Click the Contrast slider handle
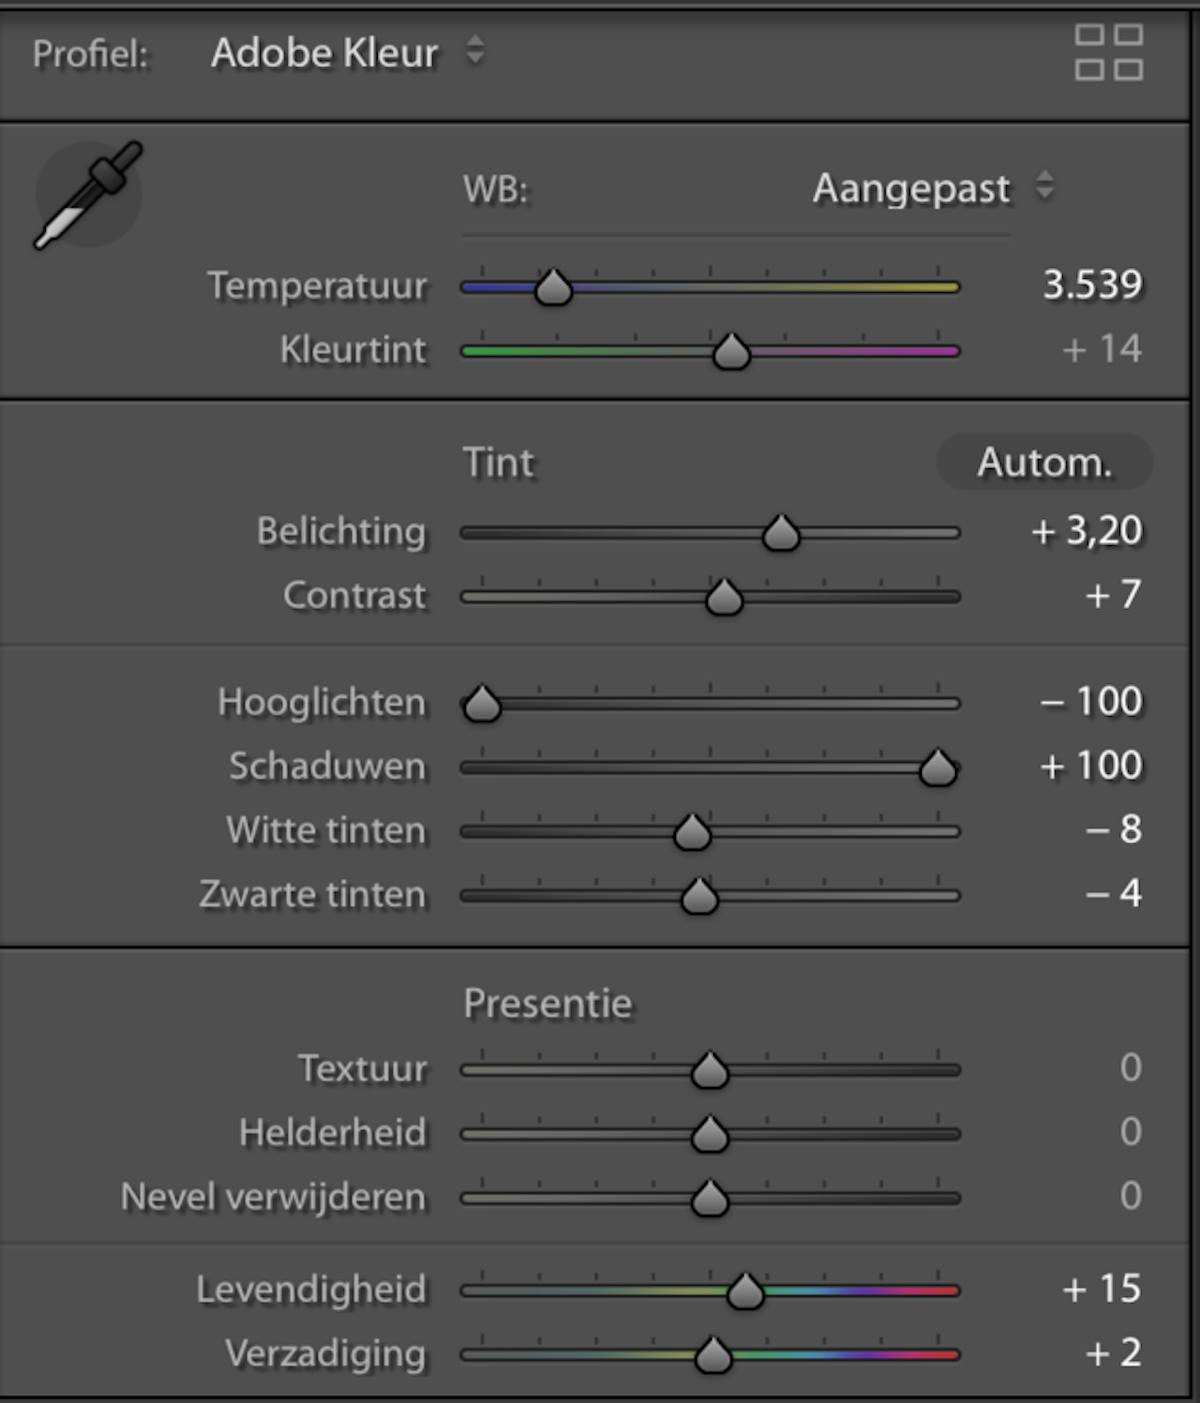 (x=724, y=597)
